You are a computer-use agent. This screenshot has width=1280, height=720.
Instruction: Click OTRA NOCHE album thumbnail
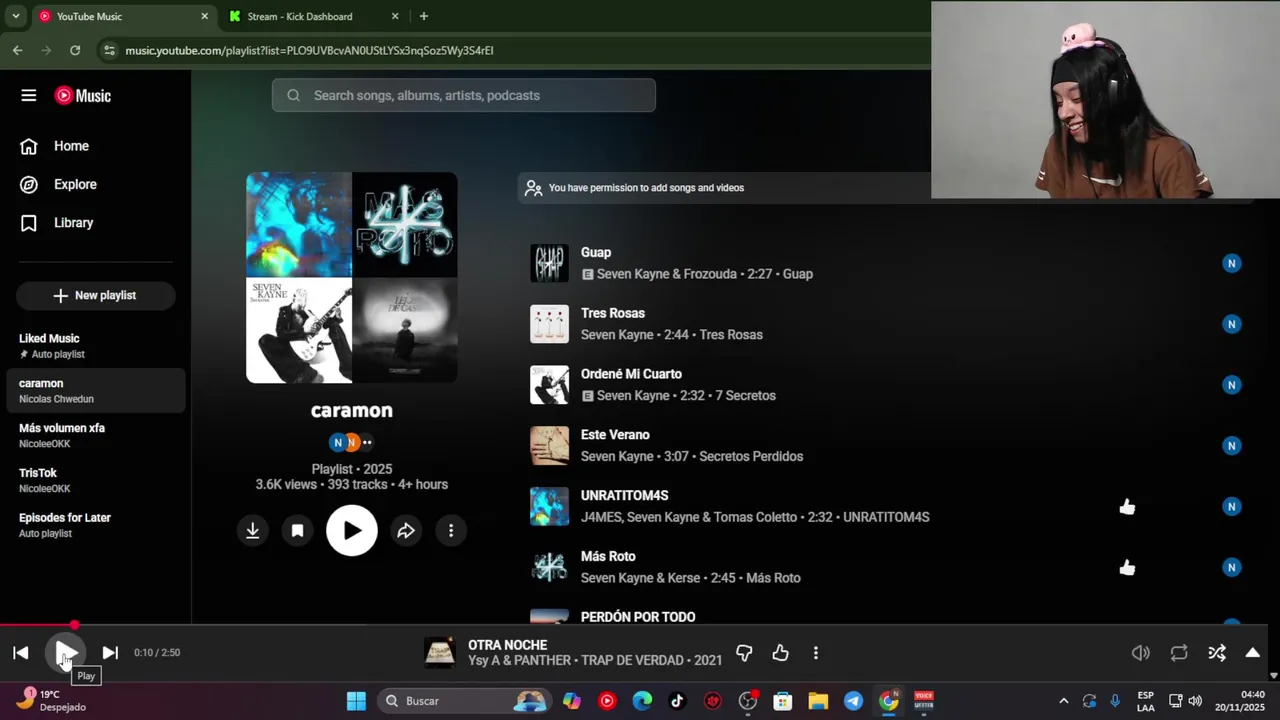coord(440,653)
